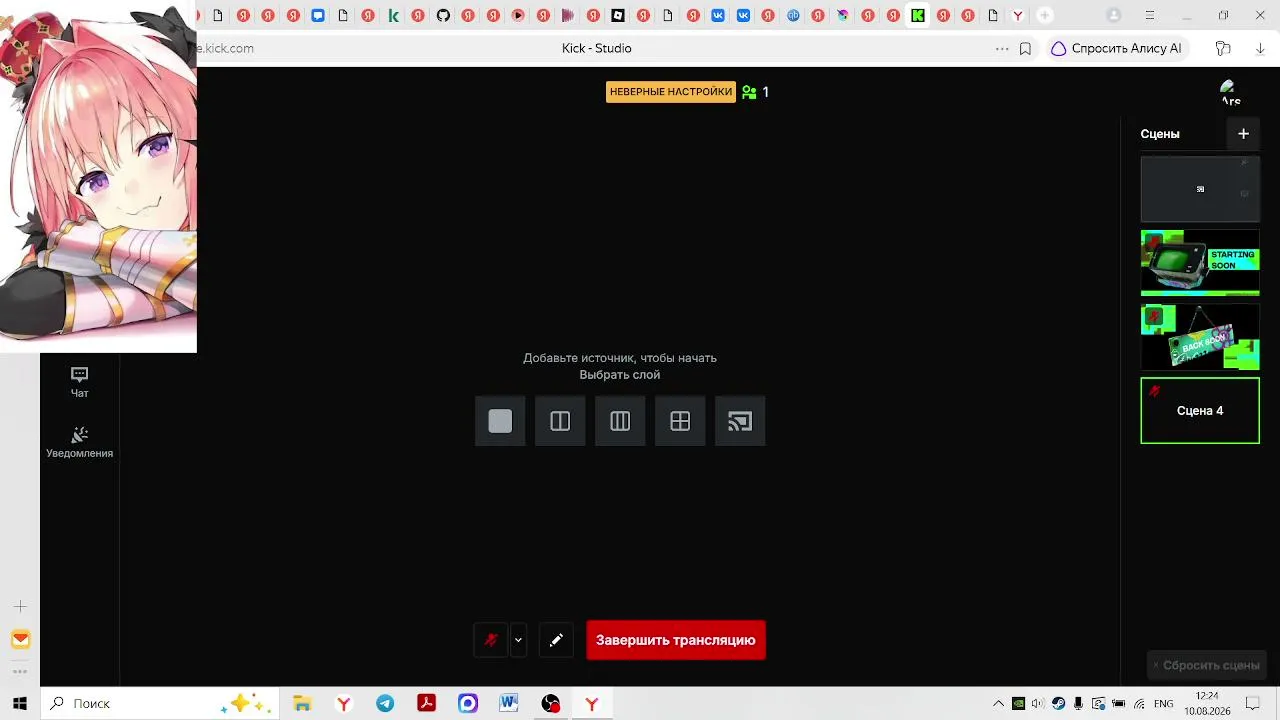
Task: Open Adobe Acrobat from the taskbar
Action: 427,704
